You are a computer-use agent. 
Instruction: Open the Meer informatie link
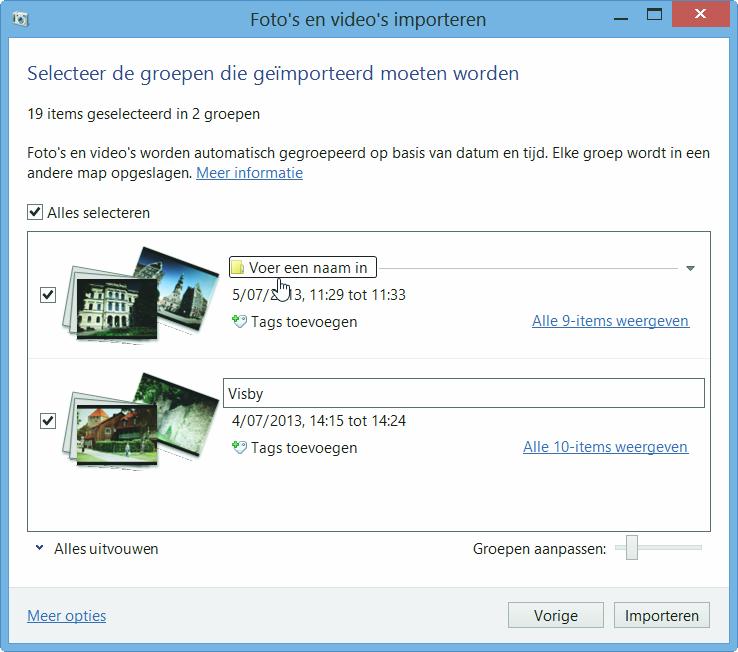click(x=249, y=173)
